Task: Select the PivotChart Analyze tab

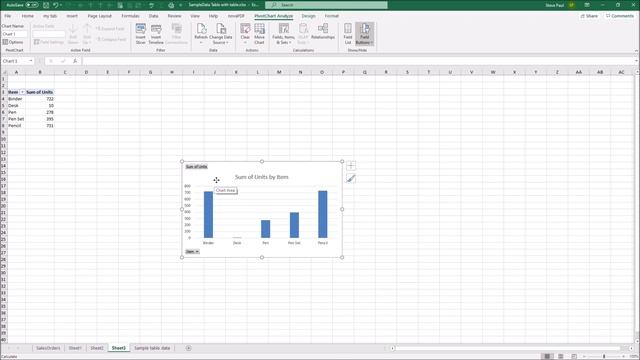Action: tap(273, 16)
